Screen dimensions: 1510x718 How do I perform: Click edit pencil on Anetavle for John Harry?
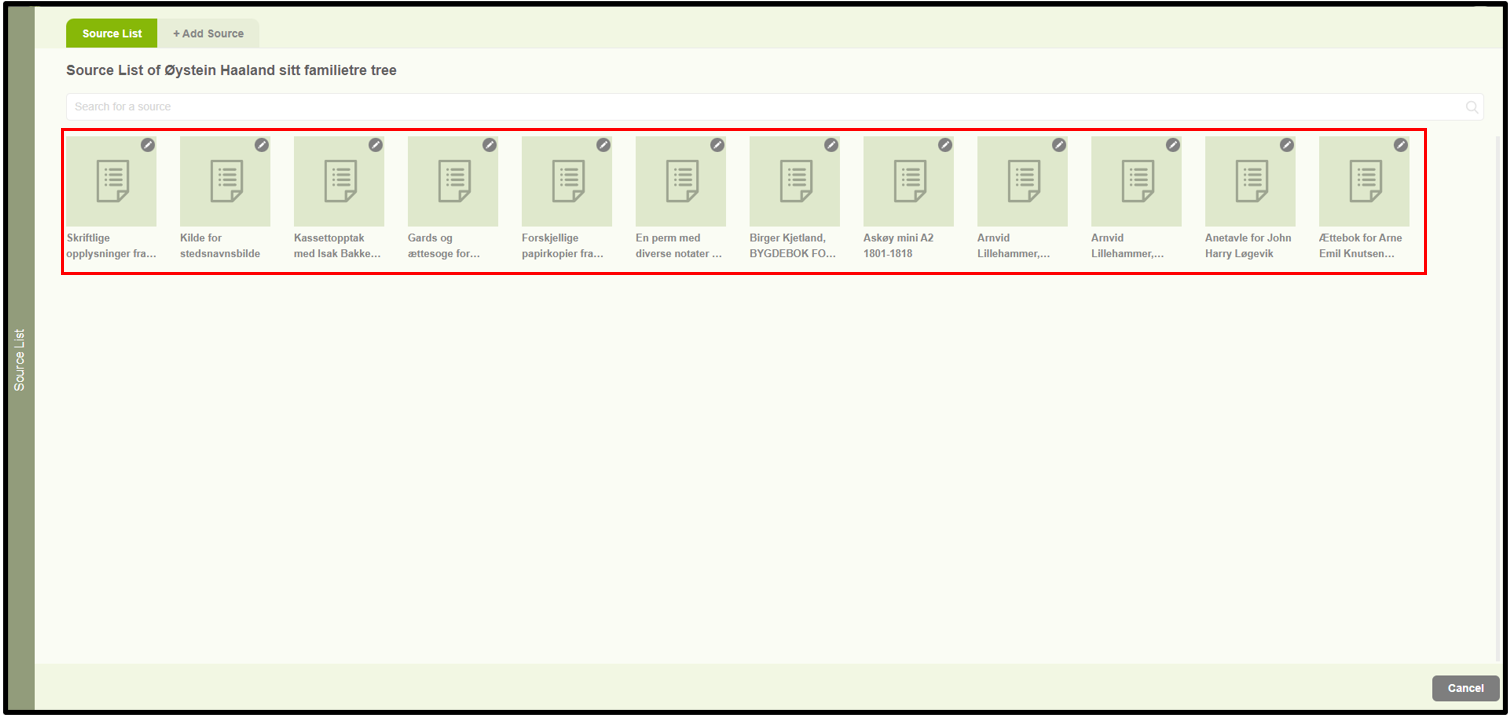click(x=1287, y=145)
